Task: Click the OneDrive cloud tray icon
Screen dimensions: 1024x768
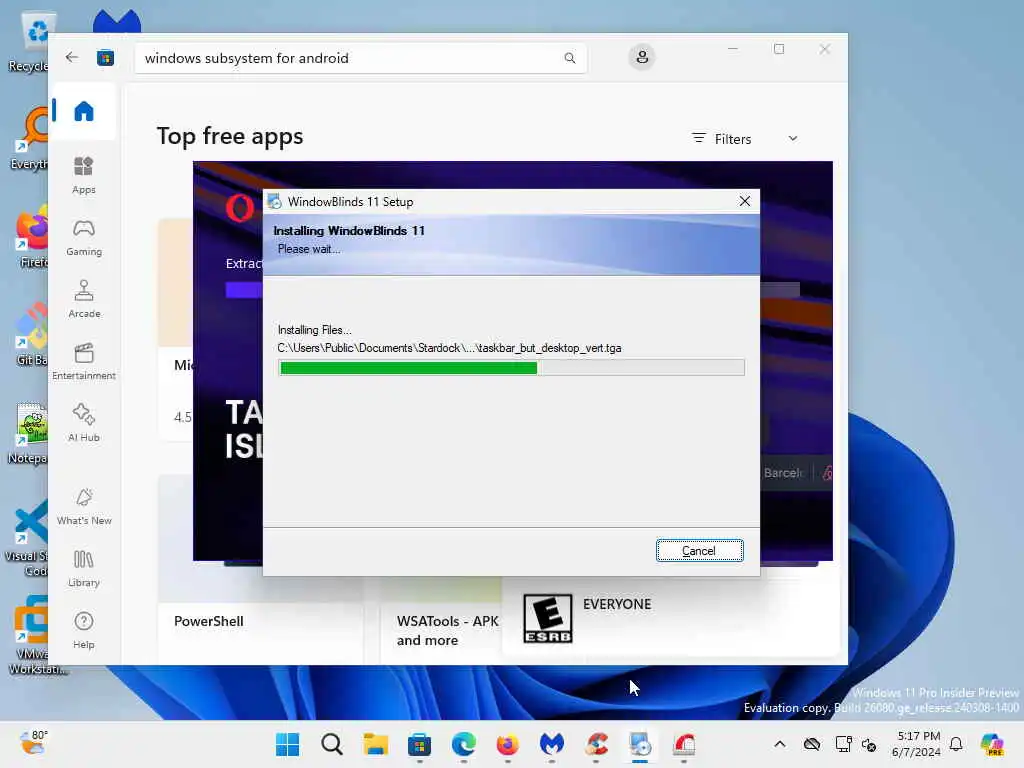Action: click(x=812, y=744)
